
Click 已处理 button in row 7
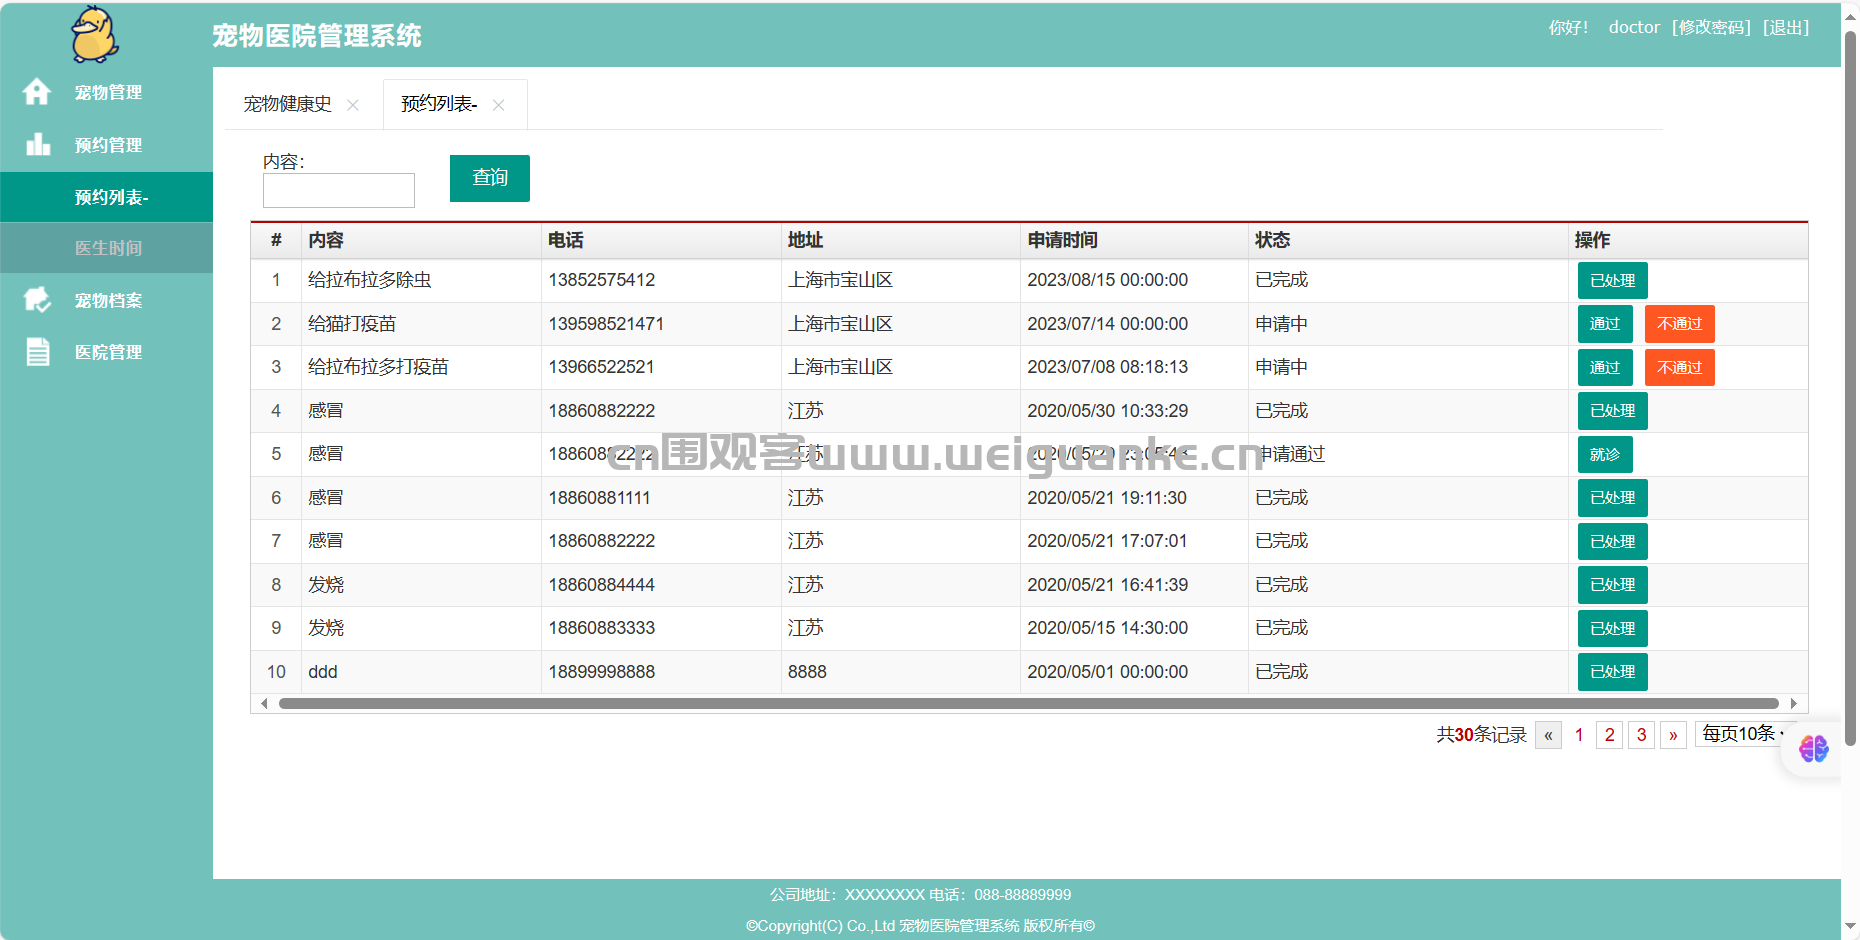click(x=1613, y=542)
